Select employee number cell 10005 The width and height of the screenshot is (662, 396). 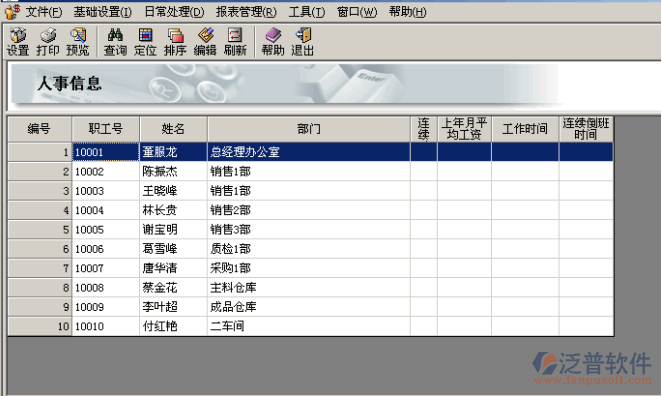click(x=106, y=230)
